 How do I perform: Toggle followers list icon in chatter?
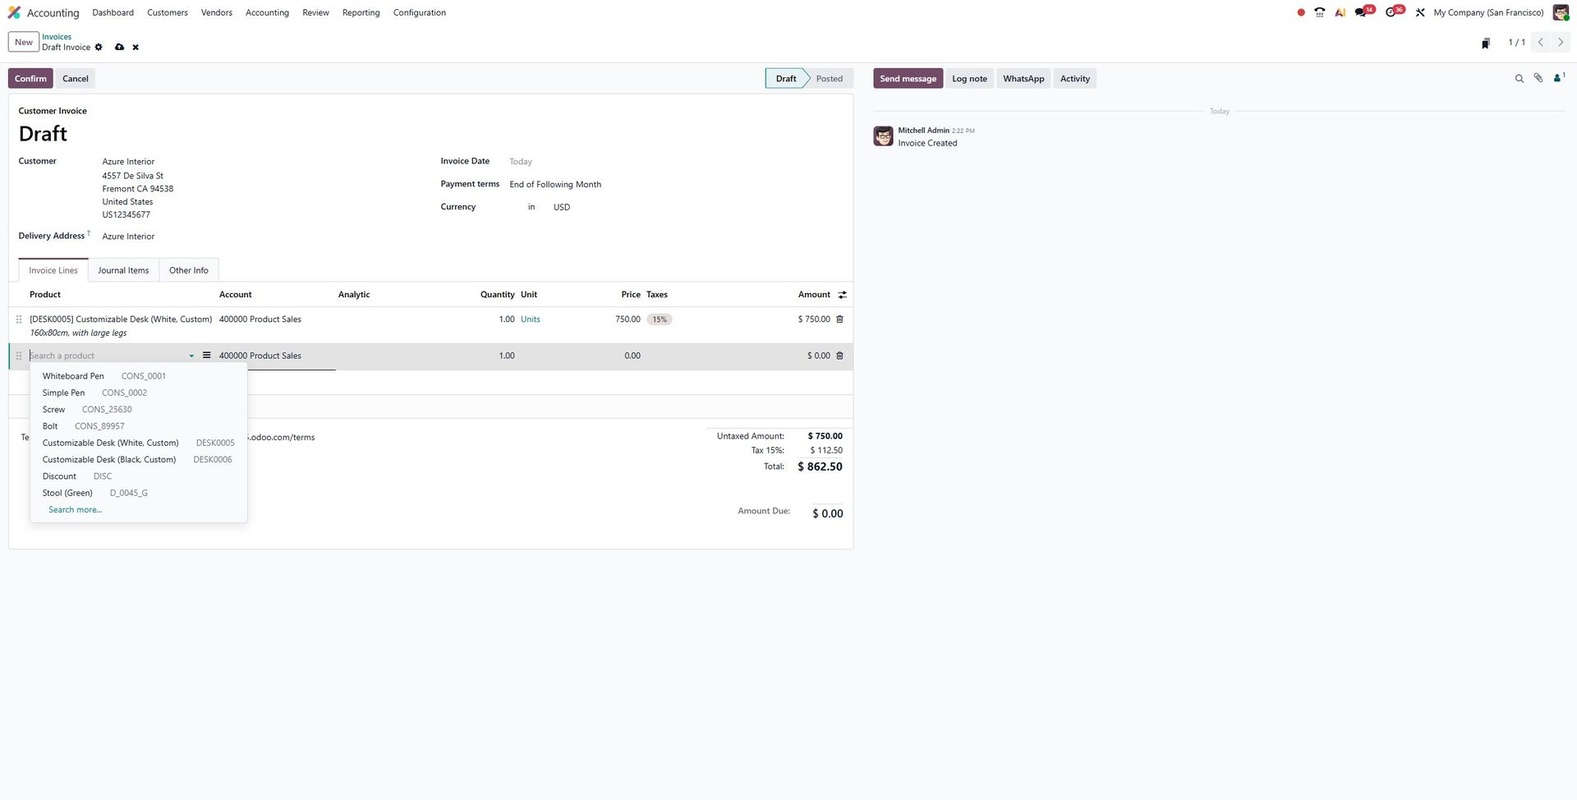coord(1558,78)
